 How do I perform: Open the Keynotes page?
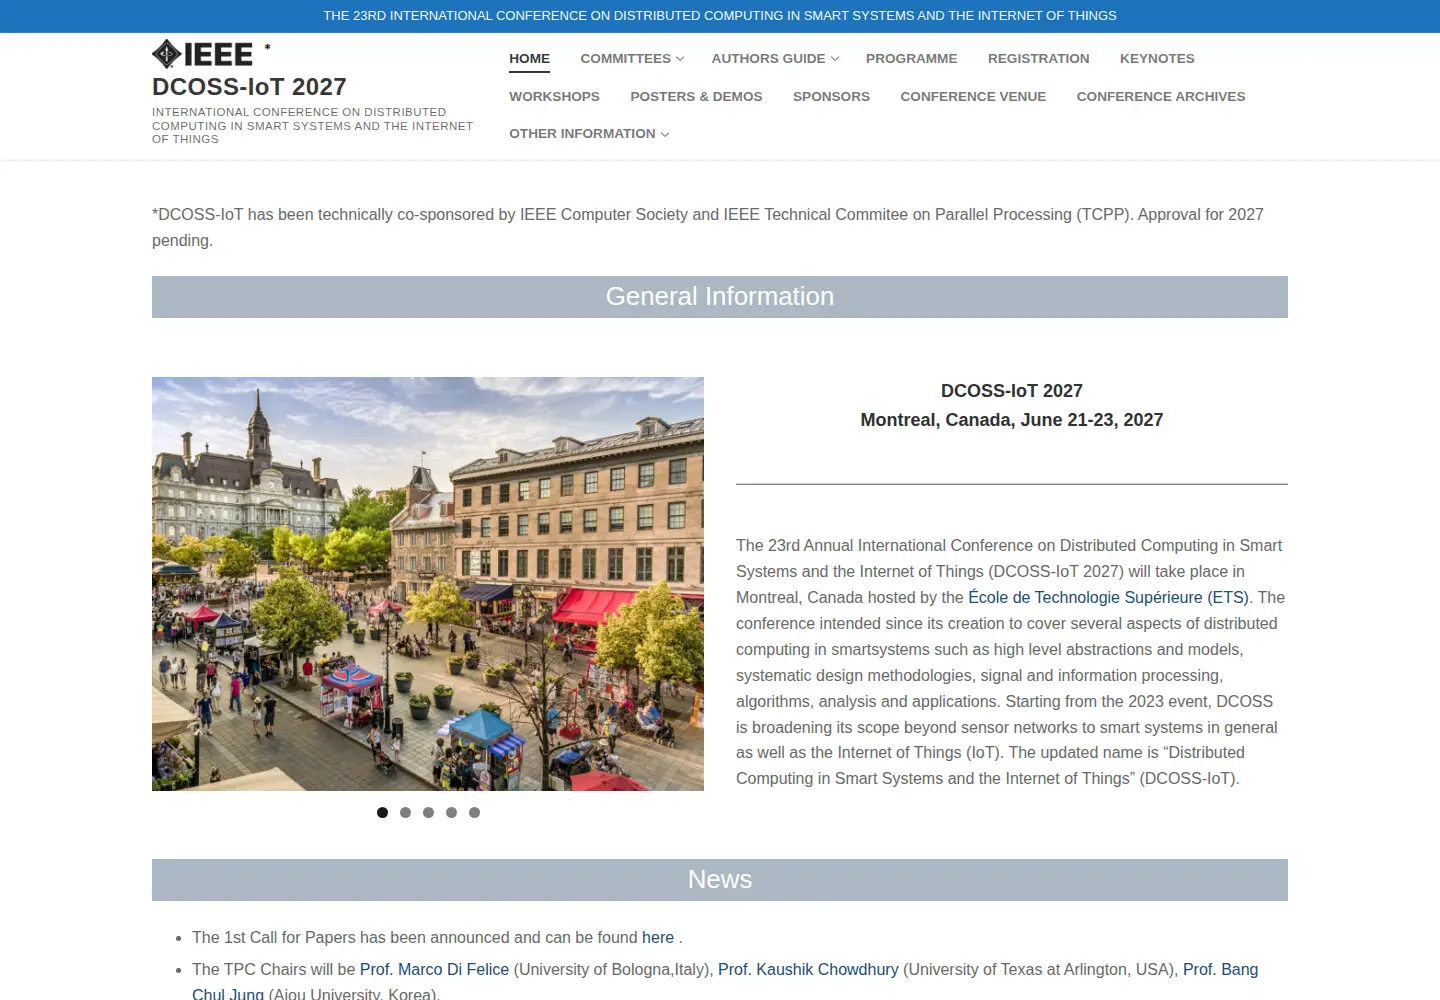1157,58
